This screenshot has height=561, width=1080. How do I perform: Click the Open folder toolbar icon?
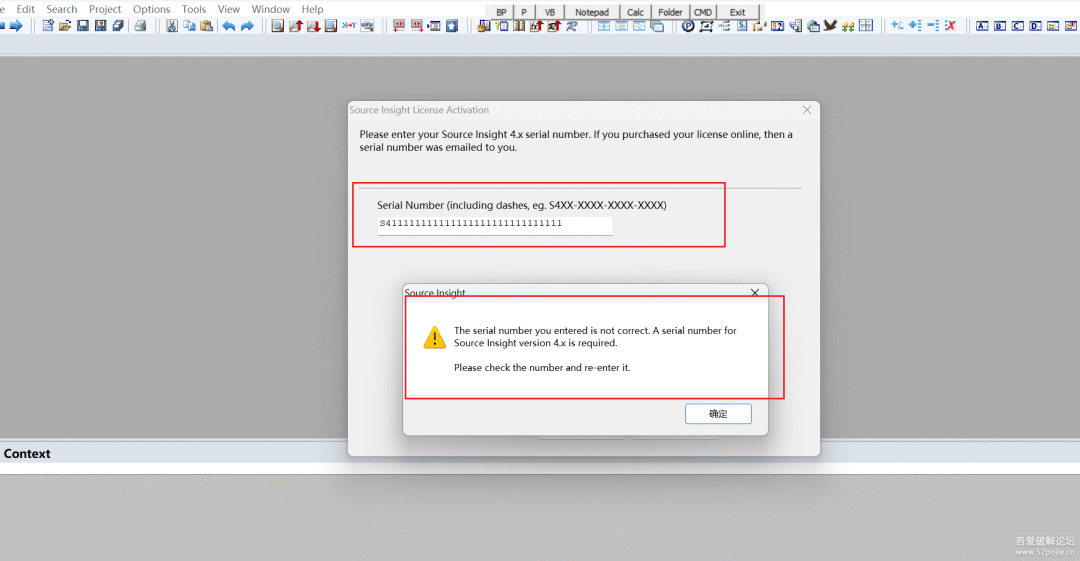click(x=65, y=26)
